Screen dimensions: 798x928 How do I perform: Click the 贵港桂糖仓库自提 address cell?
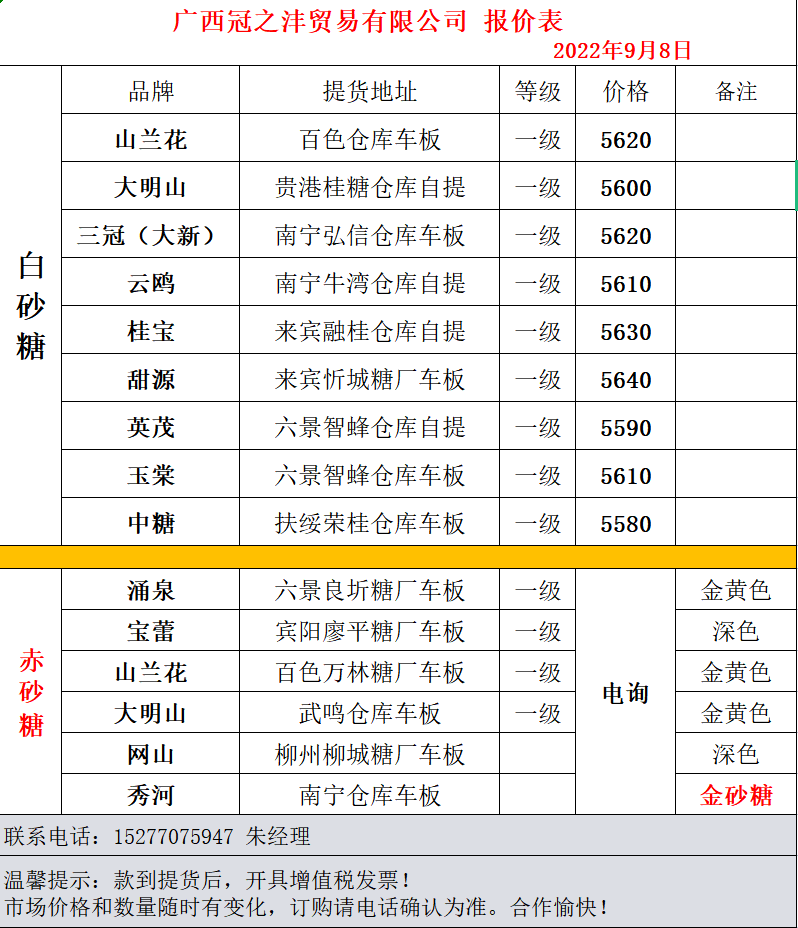coord(369,188)
